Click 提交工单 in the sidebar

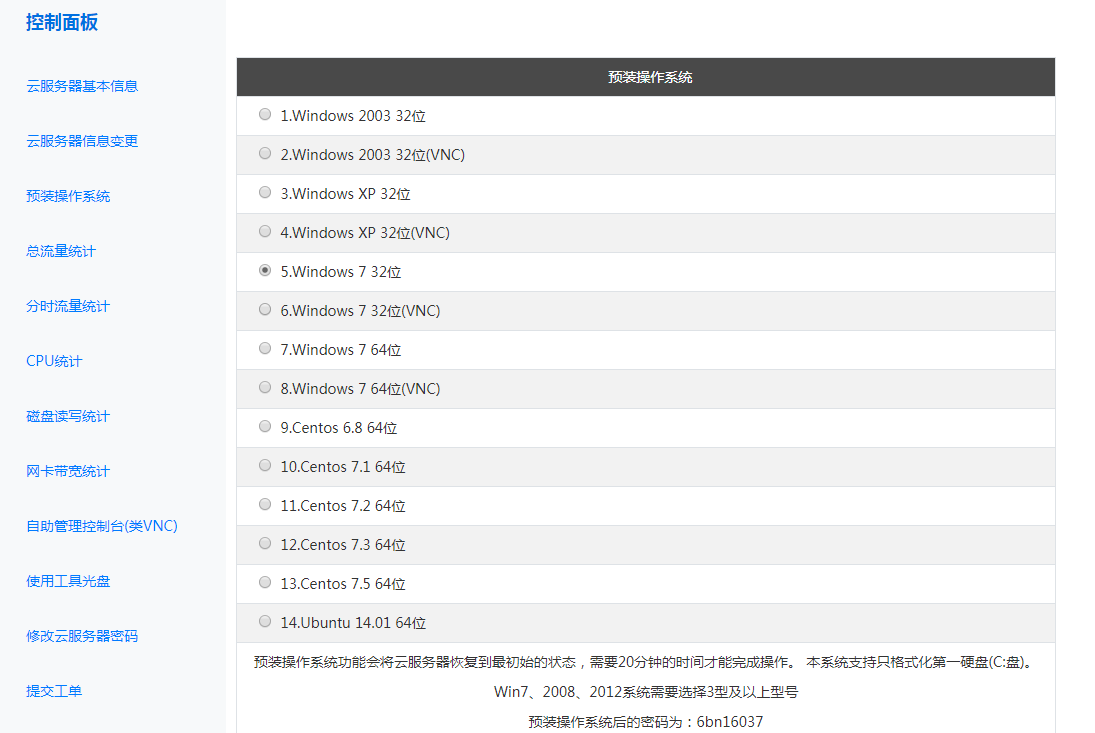tap(54, 691)
